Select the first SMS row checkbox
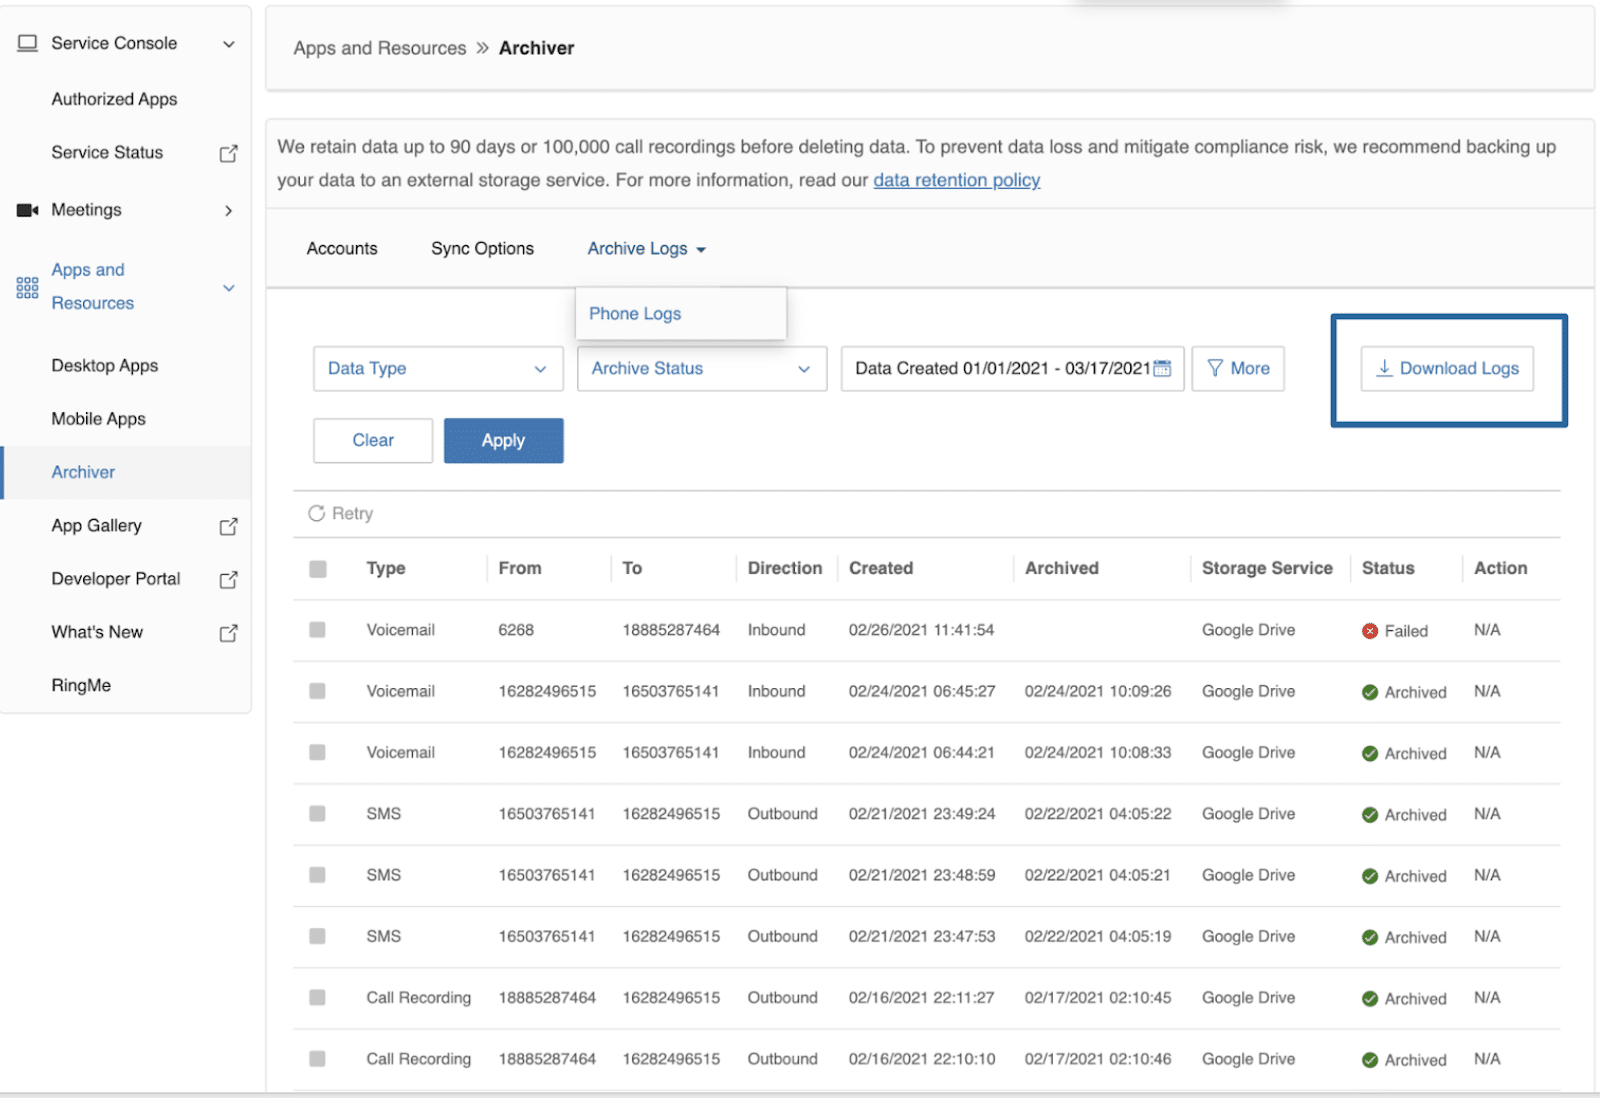The height and width of the screenshot is (1098, 1600). [318, 814]
